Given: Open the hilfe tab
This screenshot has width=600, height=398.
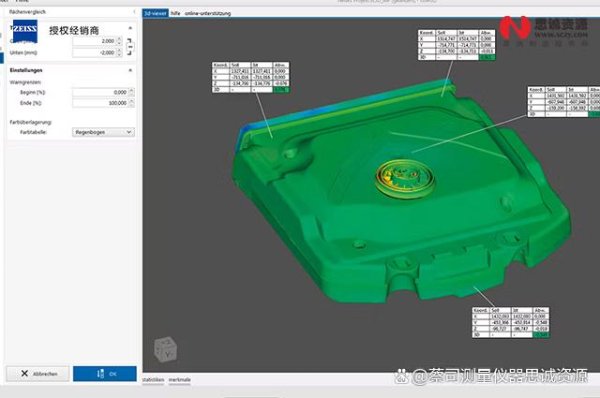Looking at the screenshot, I should point(175,13).
